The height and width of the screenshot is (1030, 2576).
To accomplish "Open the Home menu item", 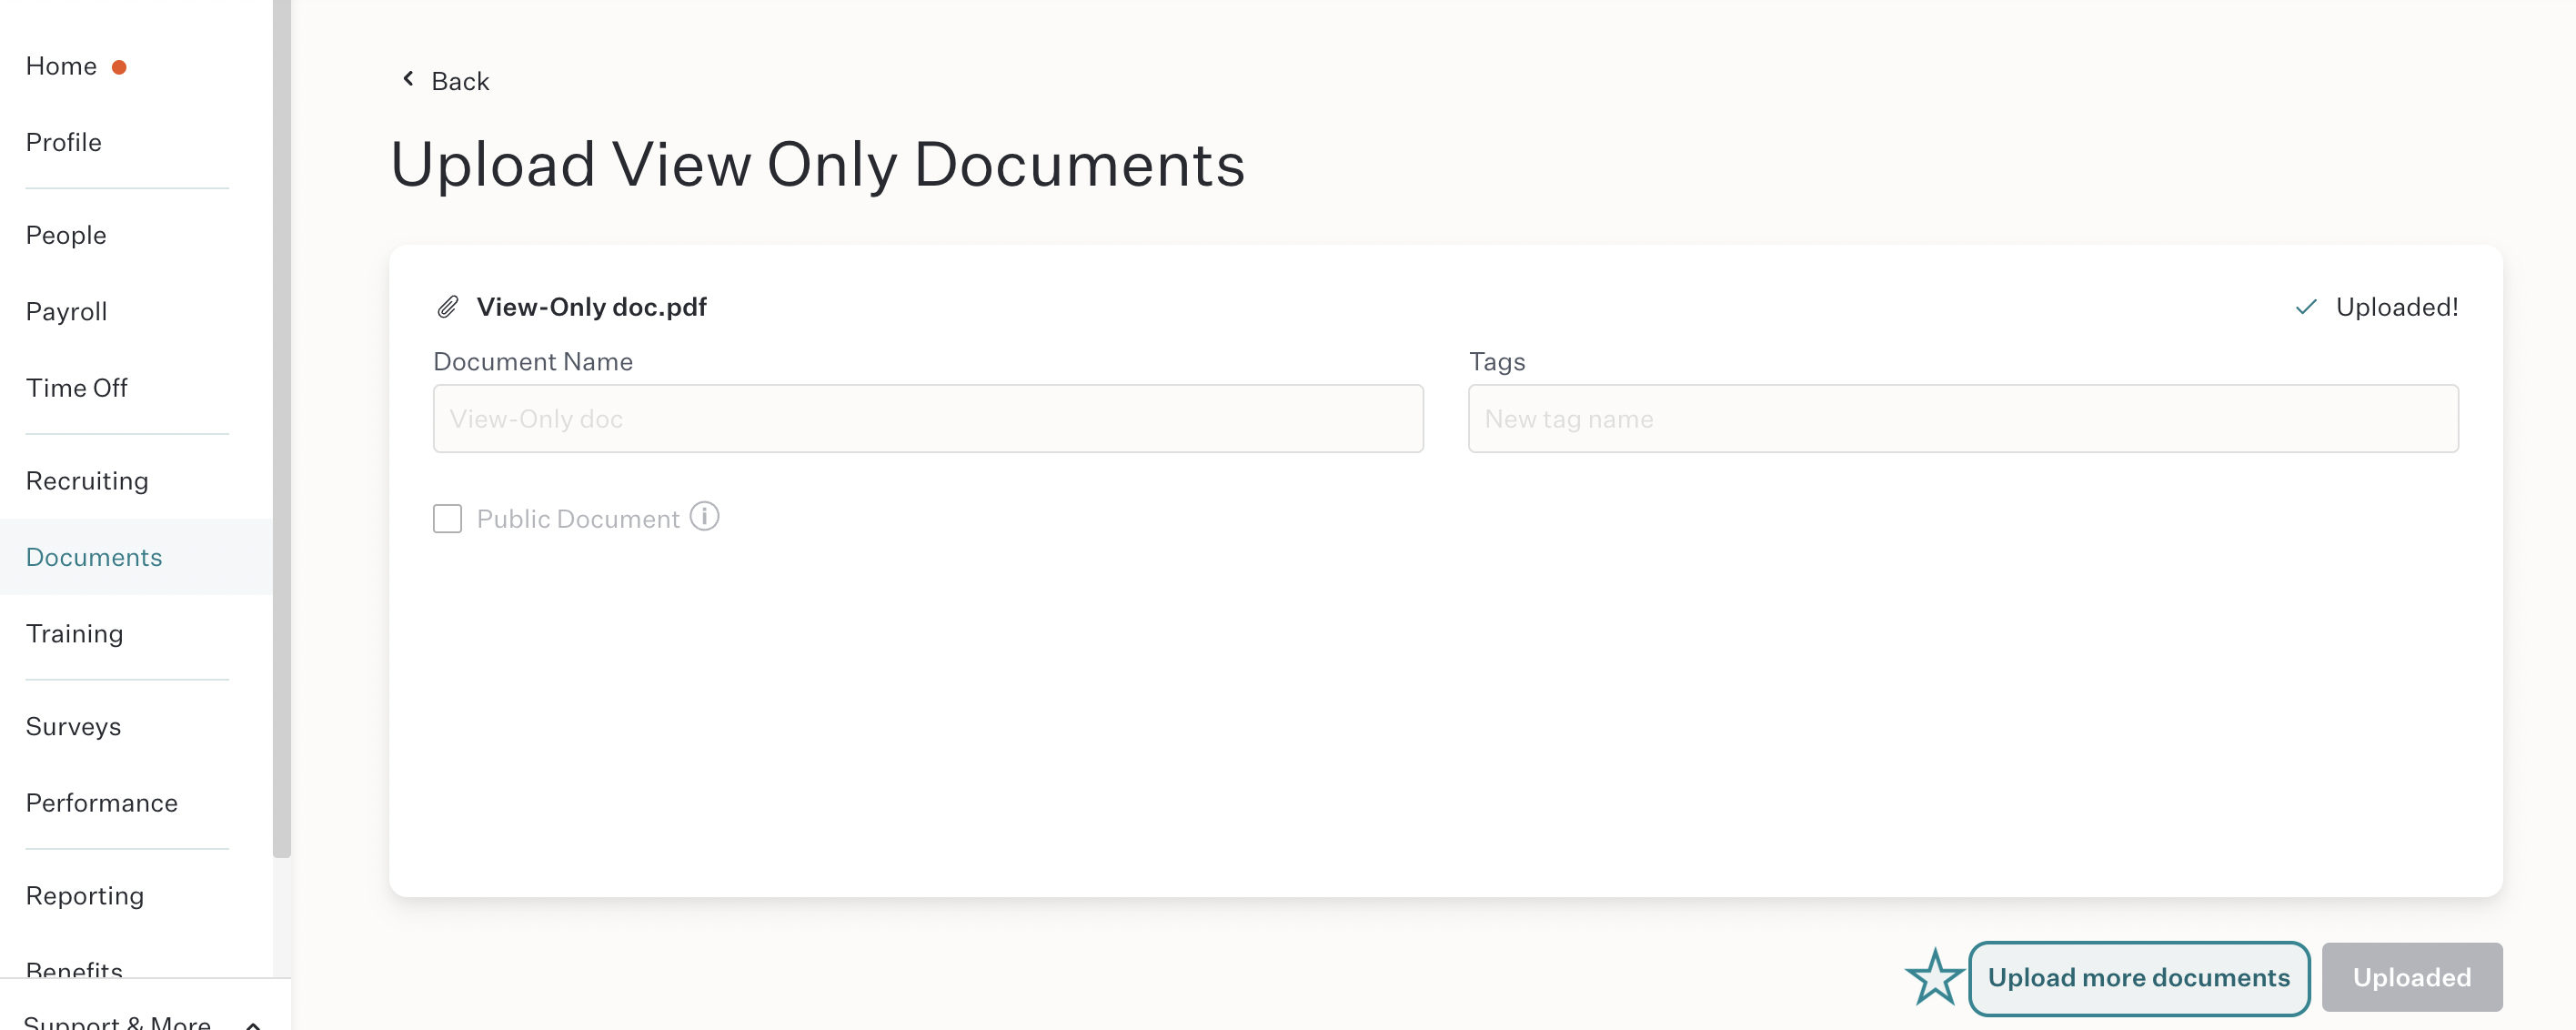I will tap(61, 67).
